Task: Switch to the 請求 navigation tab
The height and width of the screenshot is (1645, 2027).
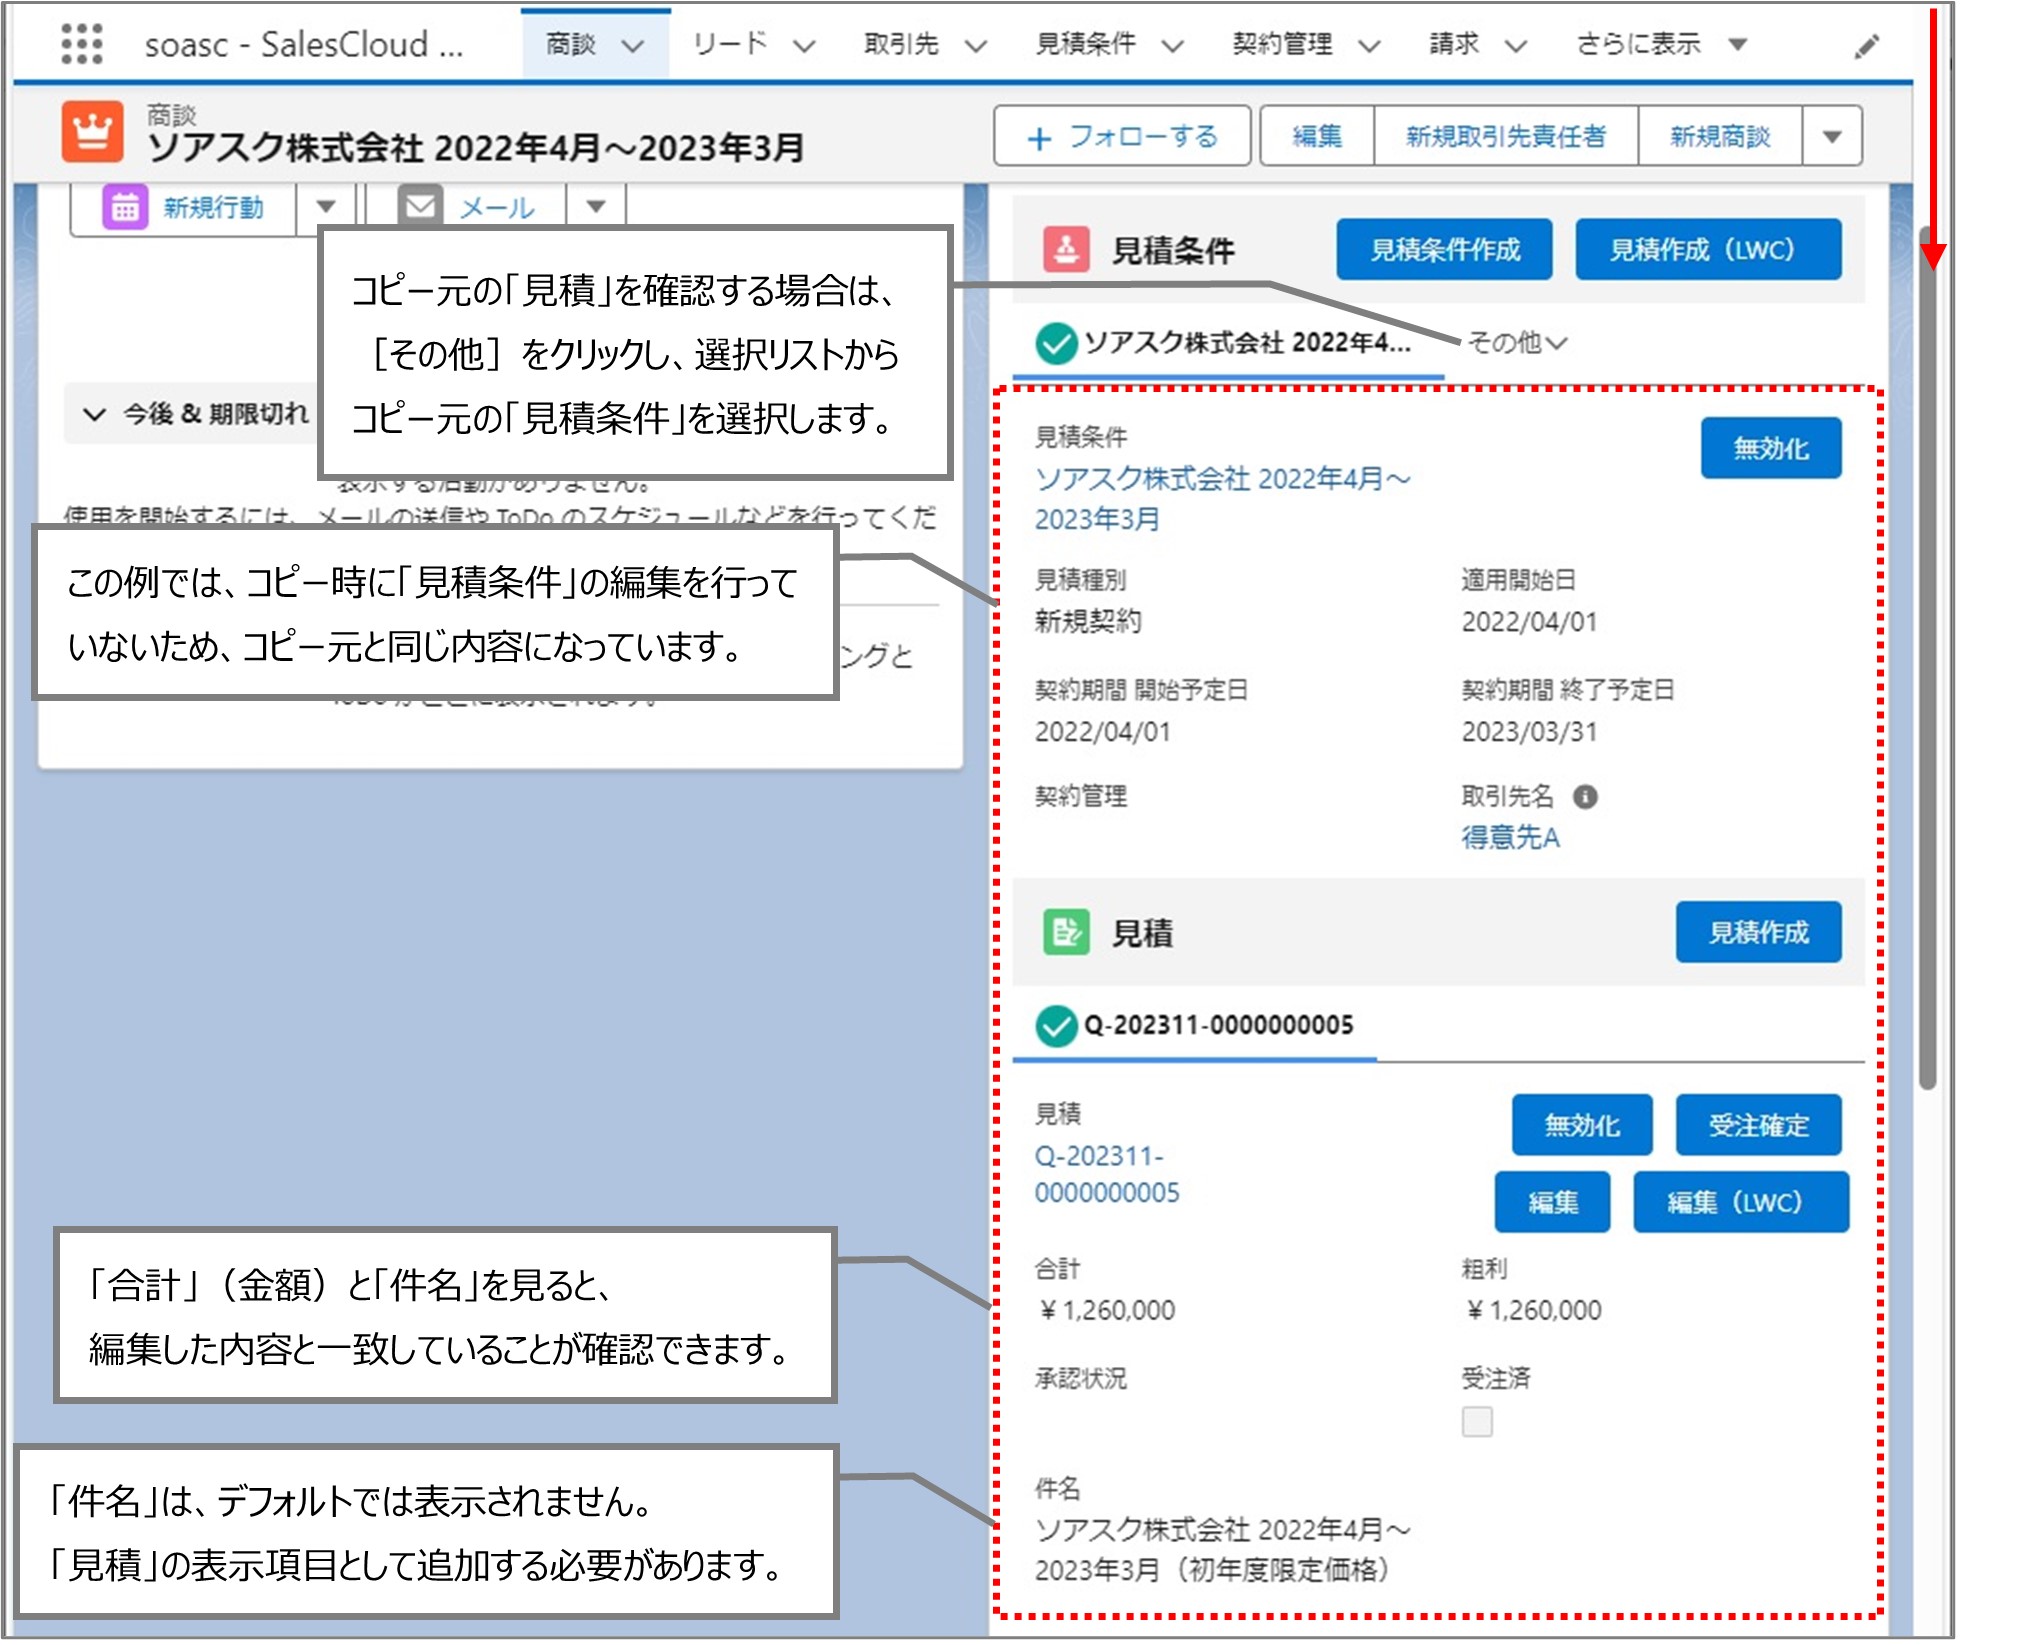Action: [x=1454, y=44]
